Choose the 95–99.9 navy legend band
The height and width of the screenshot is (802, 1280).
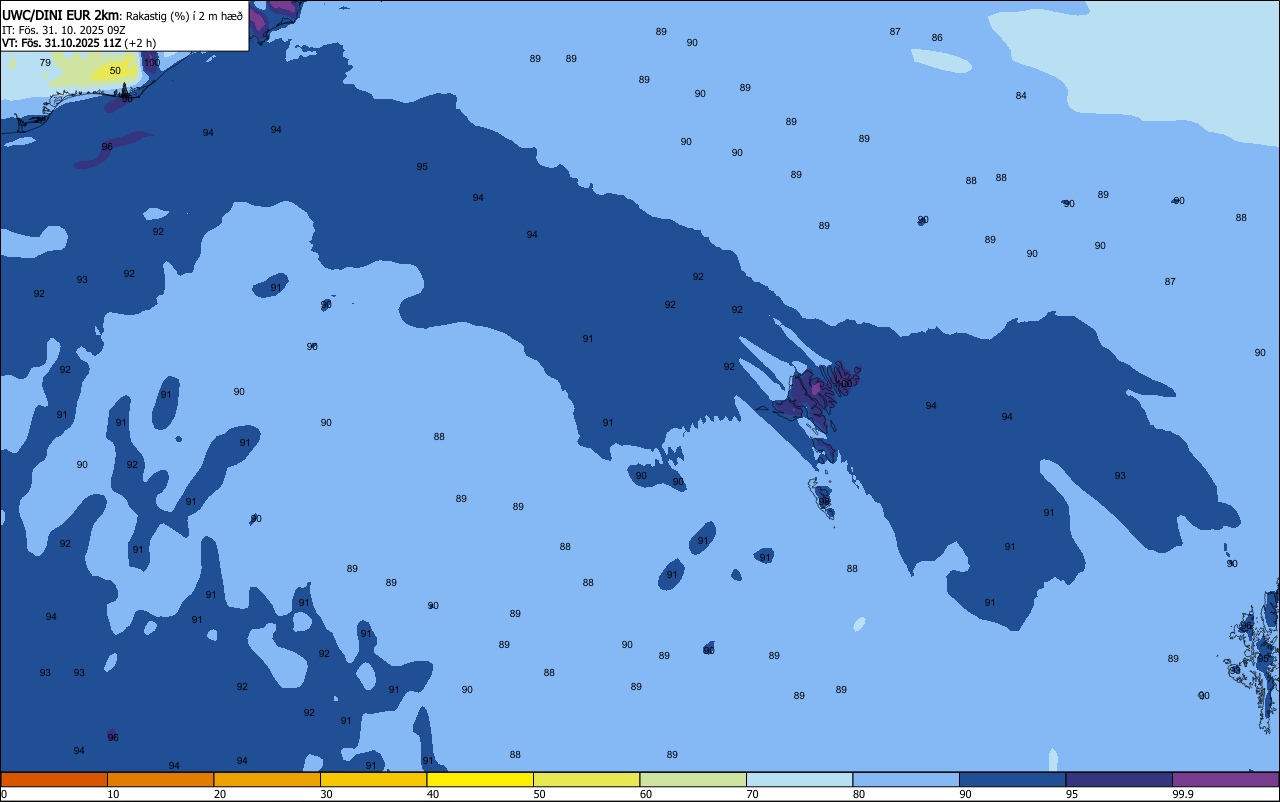point(1119,779)
